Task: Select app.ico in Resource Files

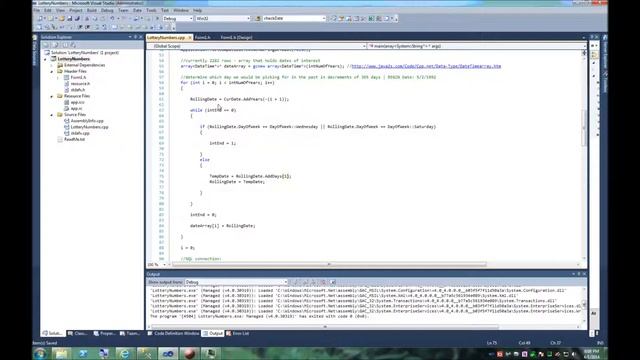Action: point(78,102)
